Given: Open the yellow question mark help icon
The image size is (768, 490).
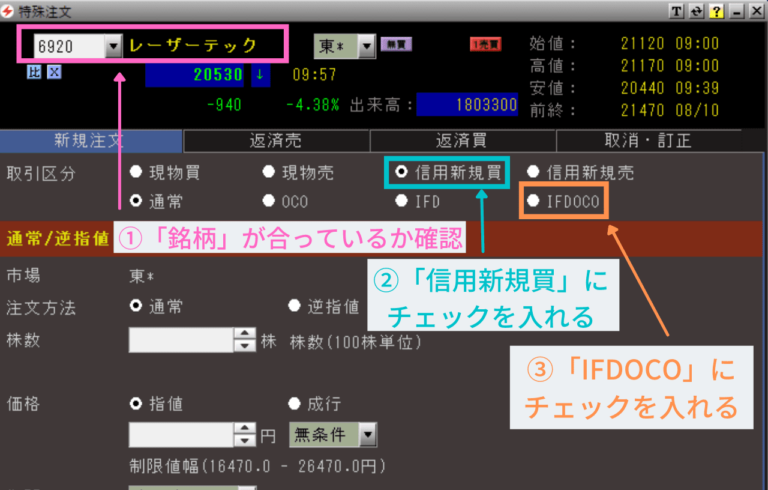Looking at the screenshot, I should click(x=715, y=11).
